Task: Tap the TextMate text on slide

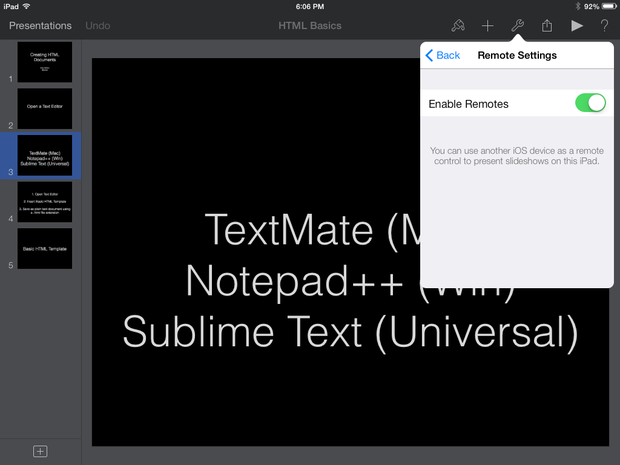Action: pyautogui.click(x=289, y=231)
